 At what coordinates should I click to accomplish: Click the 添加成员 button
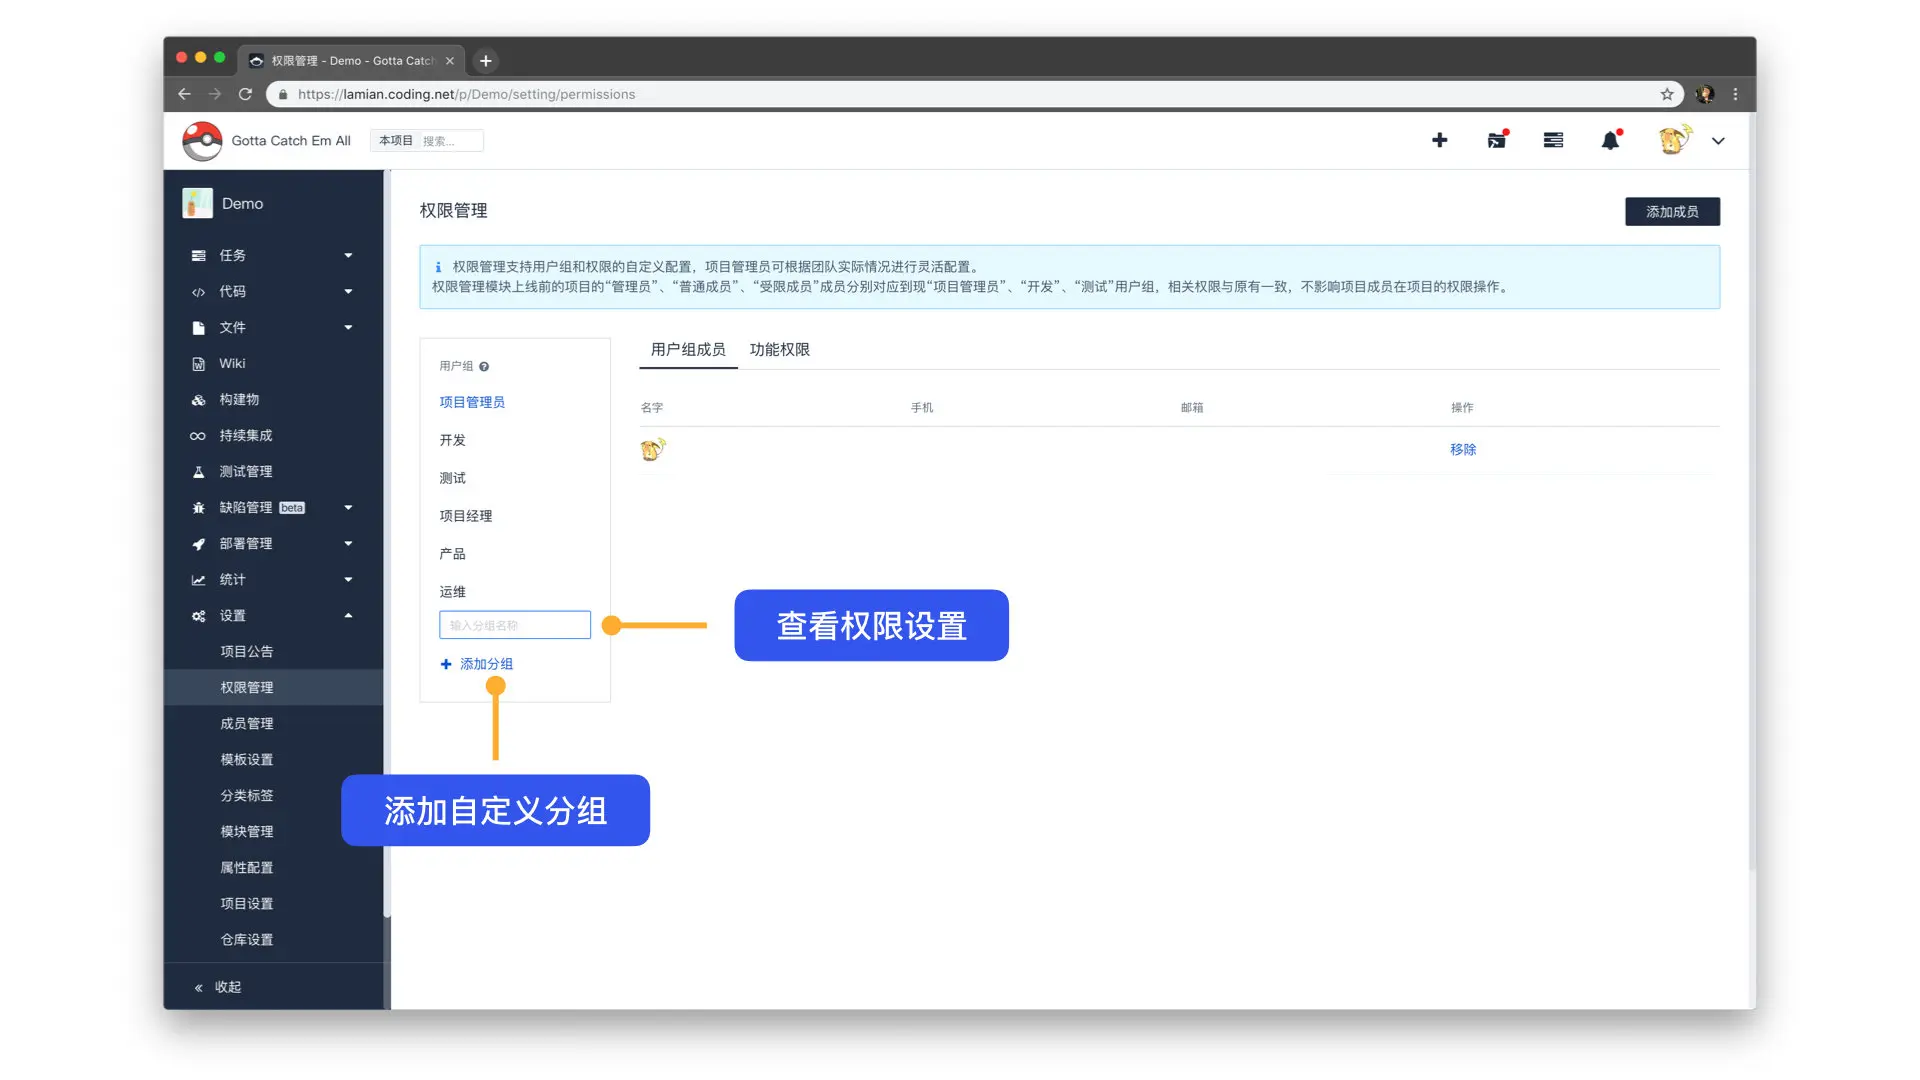click(x=1672, y=212)
